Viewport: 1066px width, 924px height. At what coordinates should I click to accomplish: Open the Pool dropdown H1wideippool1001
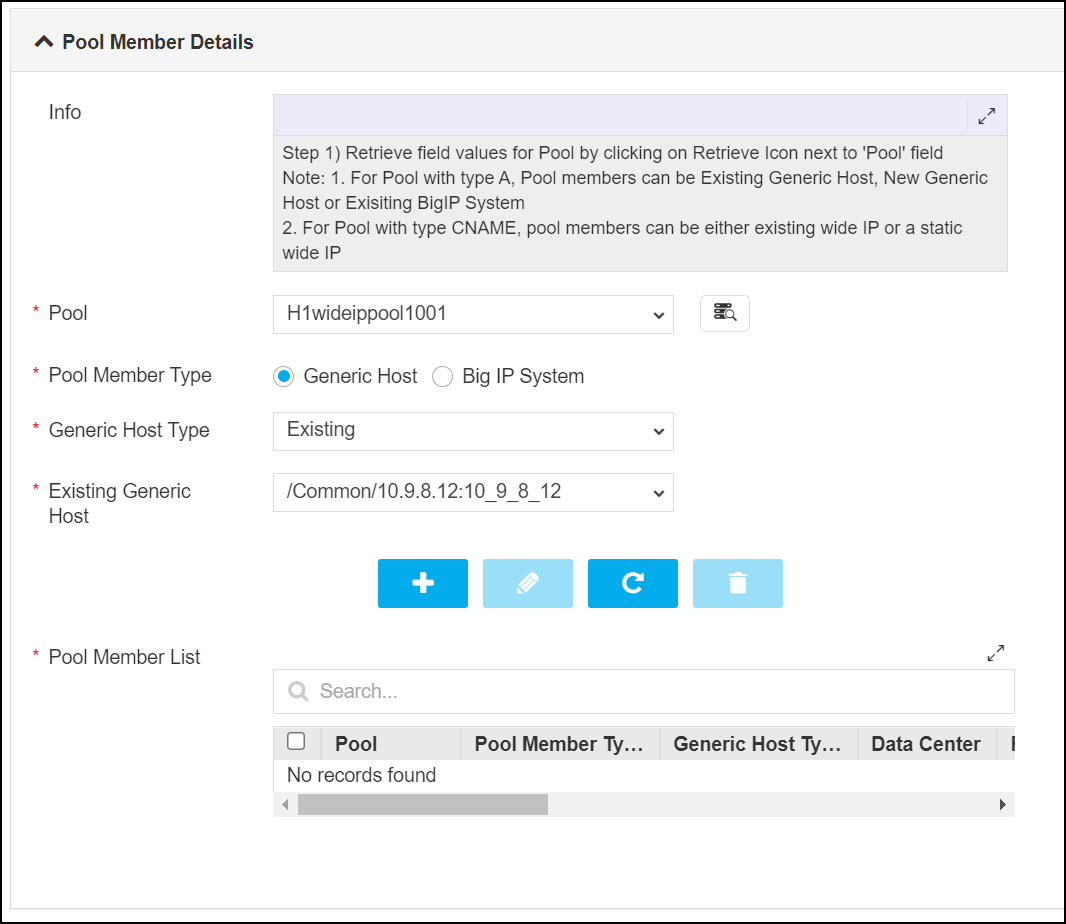[x=473, y=314]
